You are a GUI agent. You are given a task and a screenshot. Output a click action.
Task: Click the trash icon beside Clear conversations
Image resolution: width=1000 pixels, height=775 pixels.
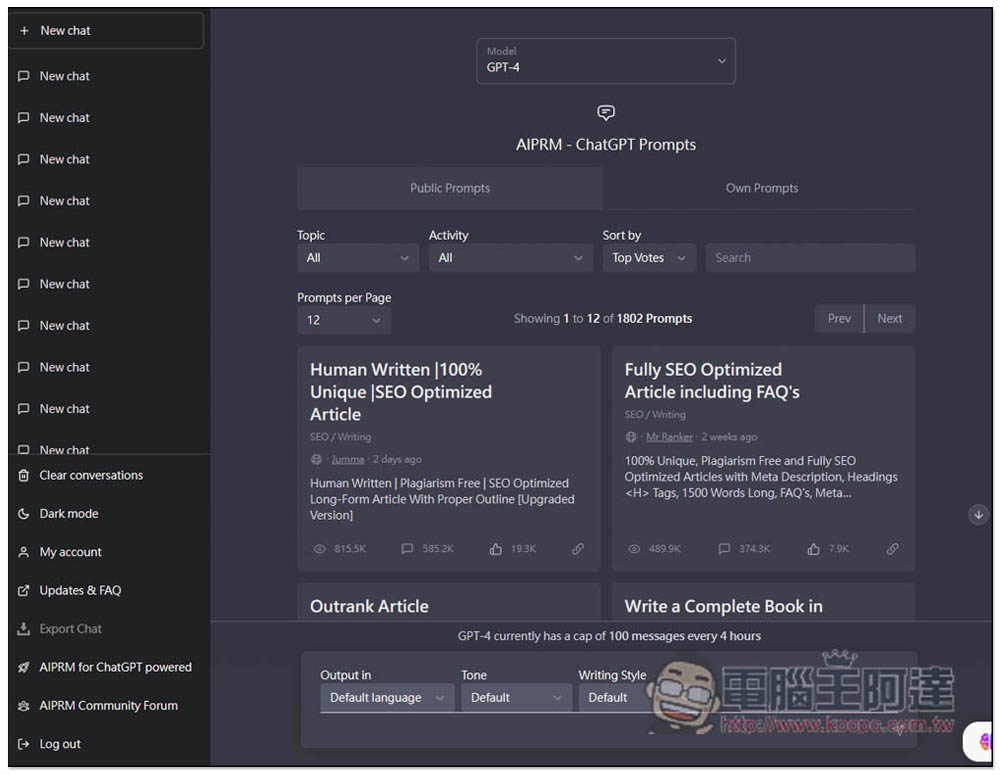[24, 475]
